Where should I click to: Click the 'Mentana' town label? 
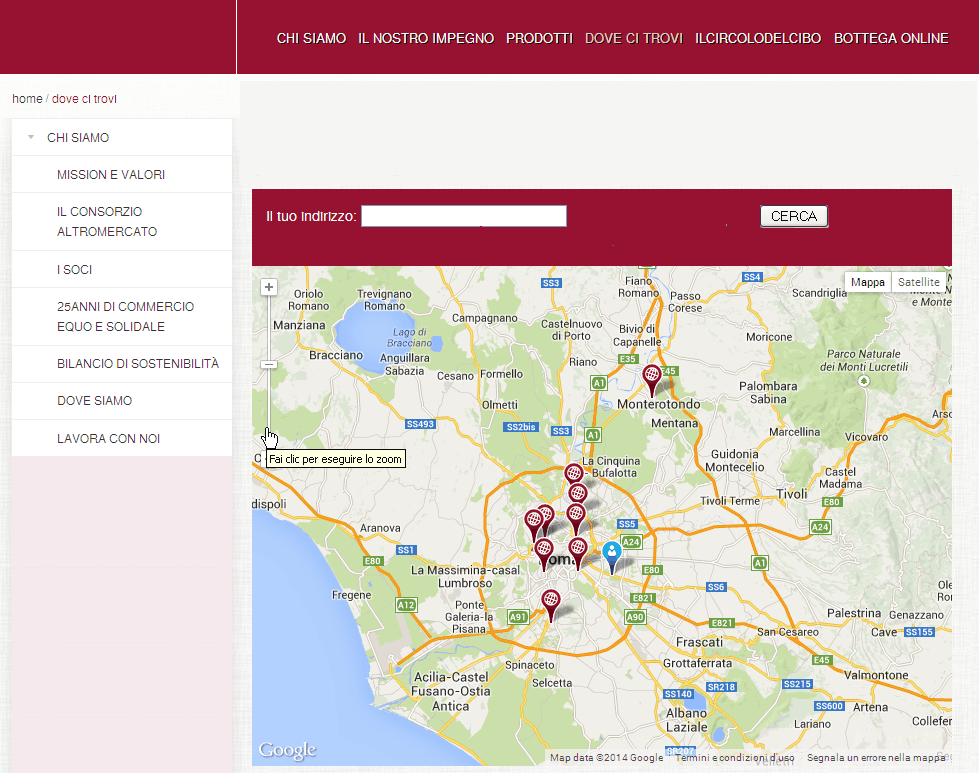(x=675, y=423)
